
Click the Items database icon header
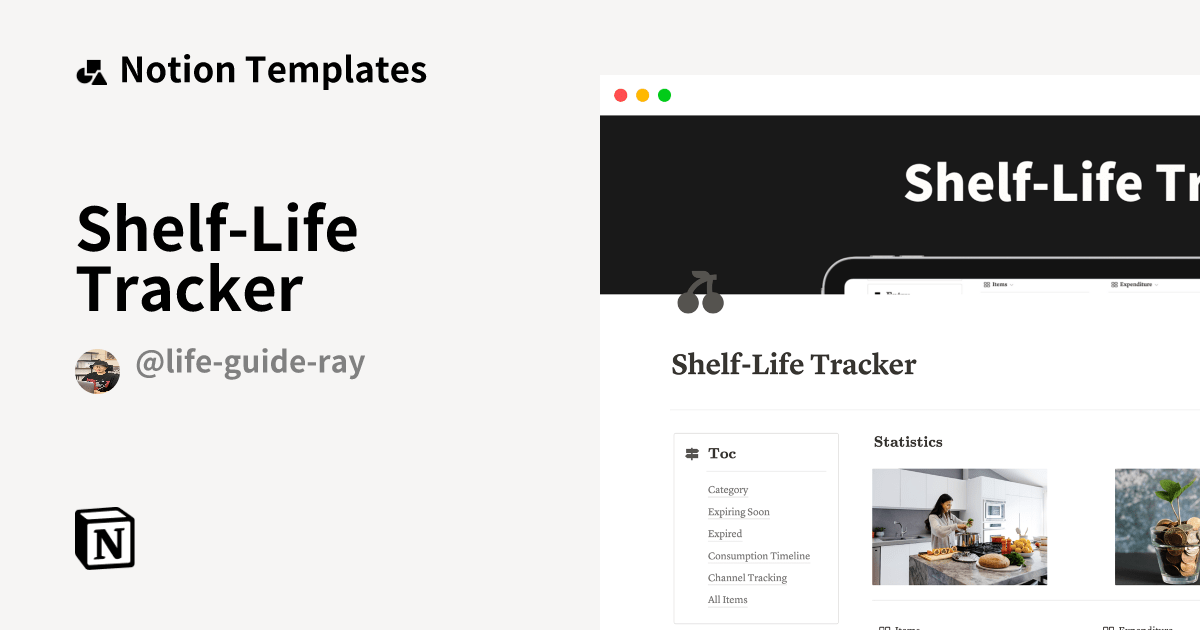click(987, 285)
